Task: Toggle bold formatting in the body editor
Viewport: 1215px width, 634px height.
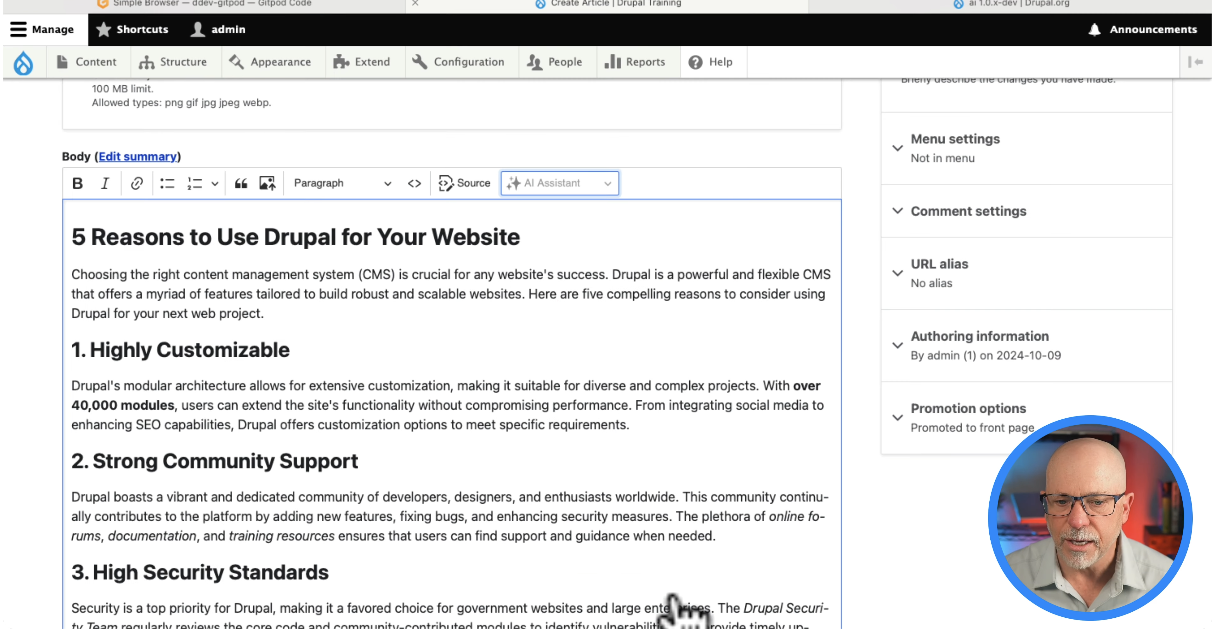Action: pos(78,183)
